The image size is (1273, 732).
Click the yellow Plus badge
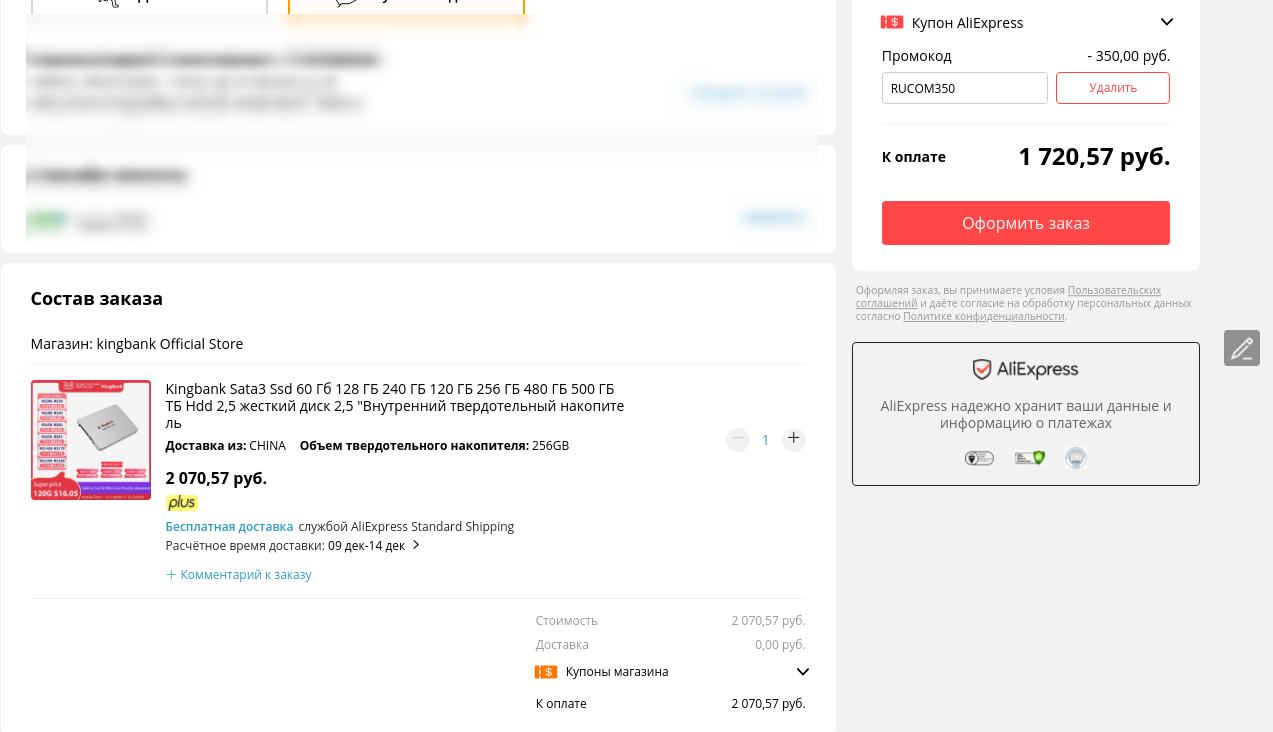point(182,503)
